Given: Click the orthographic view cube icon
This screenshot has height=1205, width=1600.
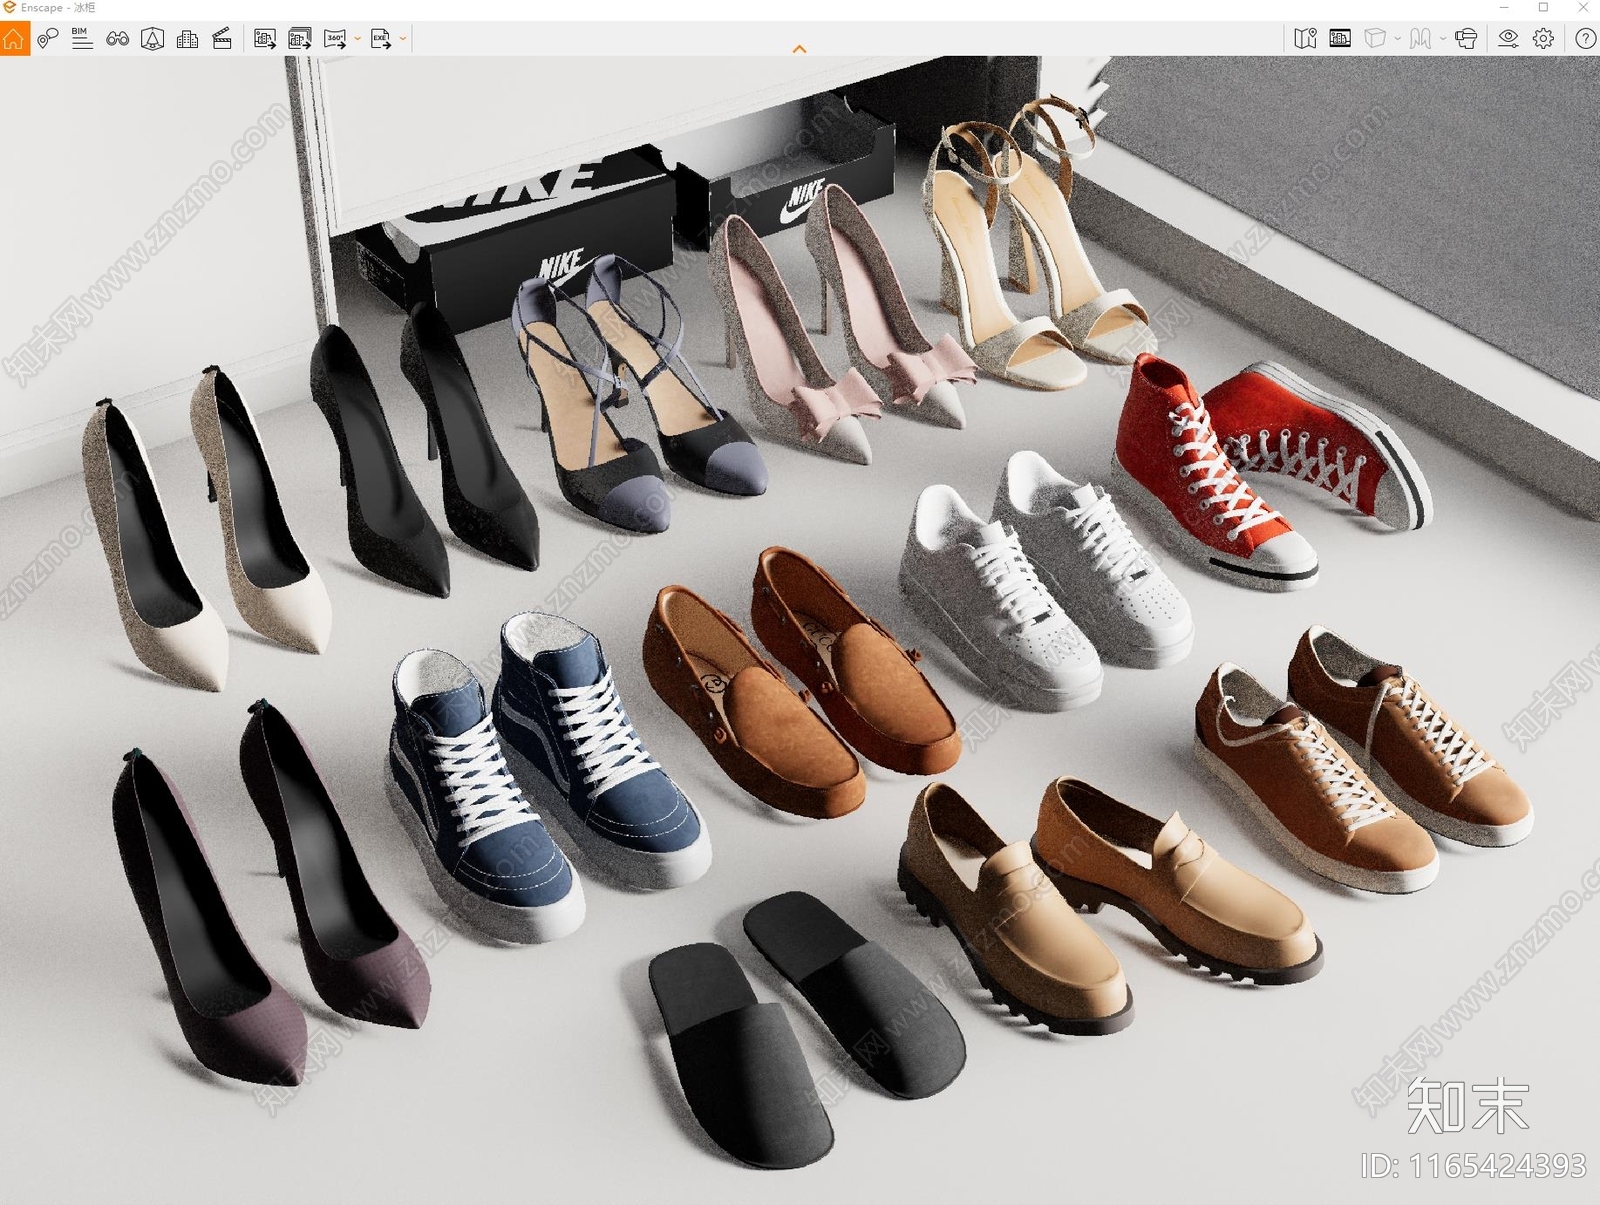Looking at the screenshot, I should pyautogui.click(x=1375, y=39).
